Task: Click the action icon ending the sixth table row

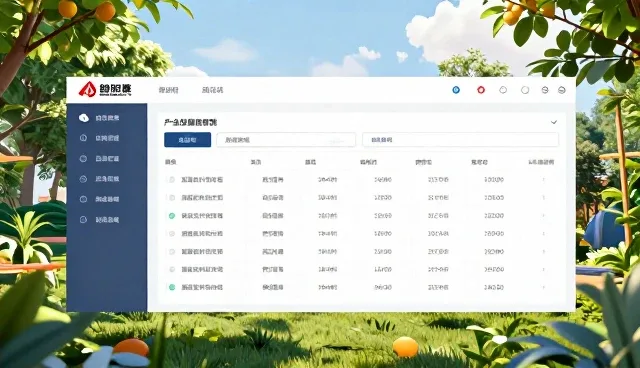Action: (543, 269)
